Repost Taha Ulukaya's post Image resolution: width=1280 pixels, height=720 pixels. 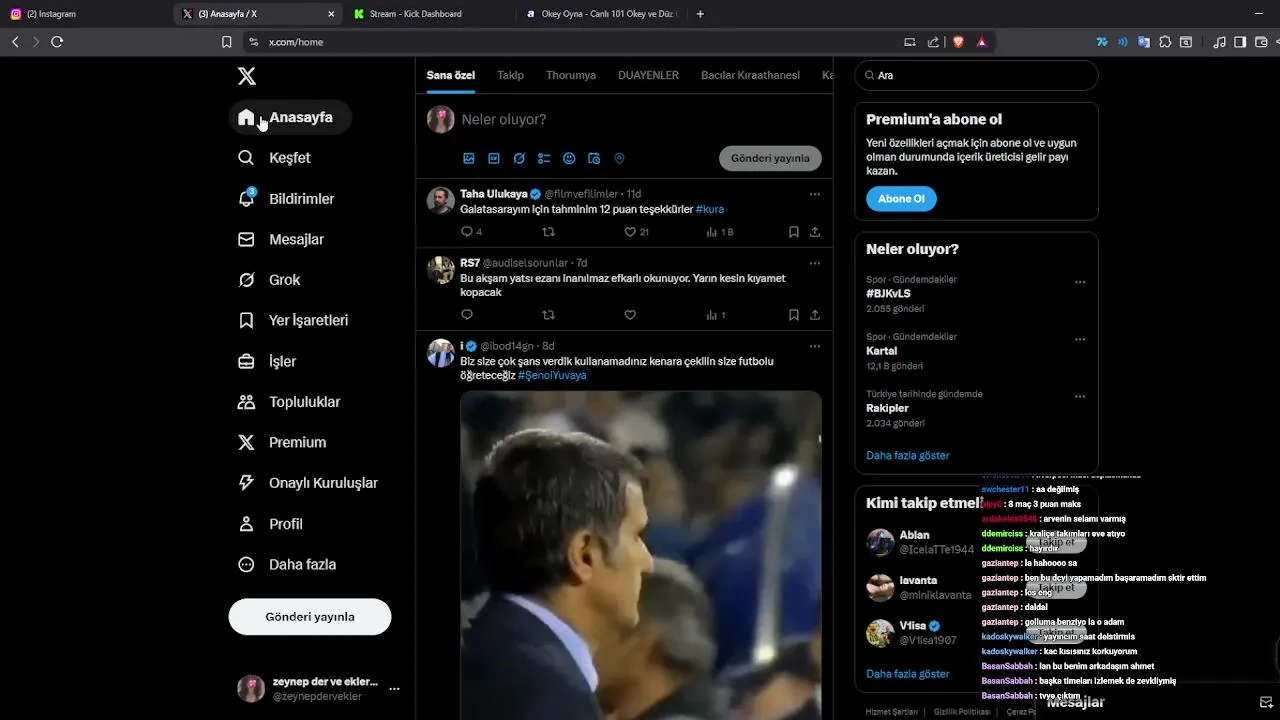[x=548, y=232]
